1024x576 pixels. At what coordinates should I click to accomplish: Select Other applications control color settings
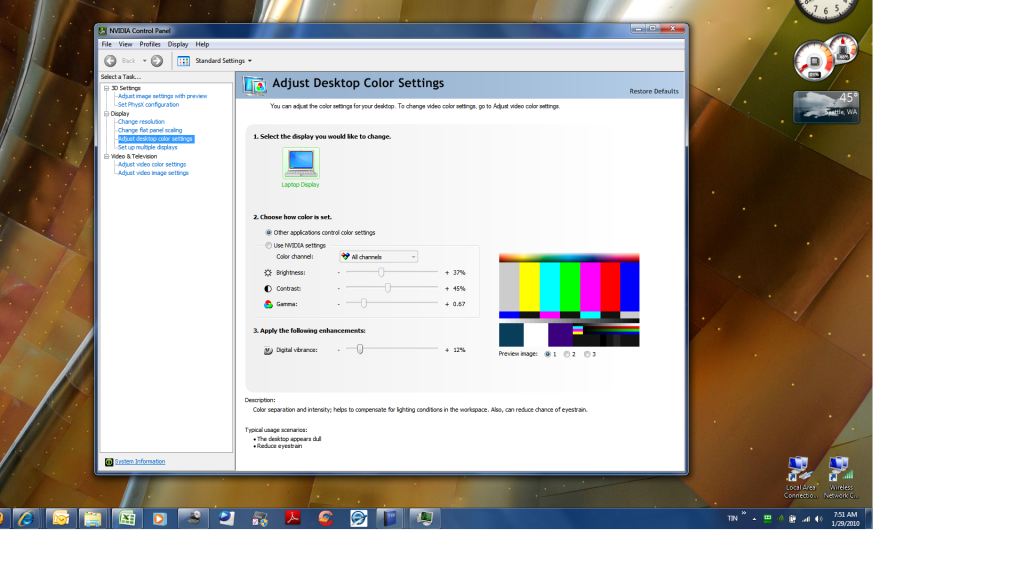point(268,232)
